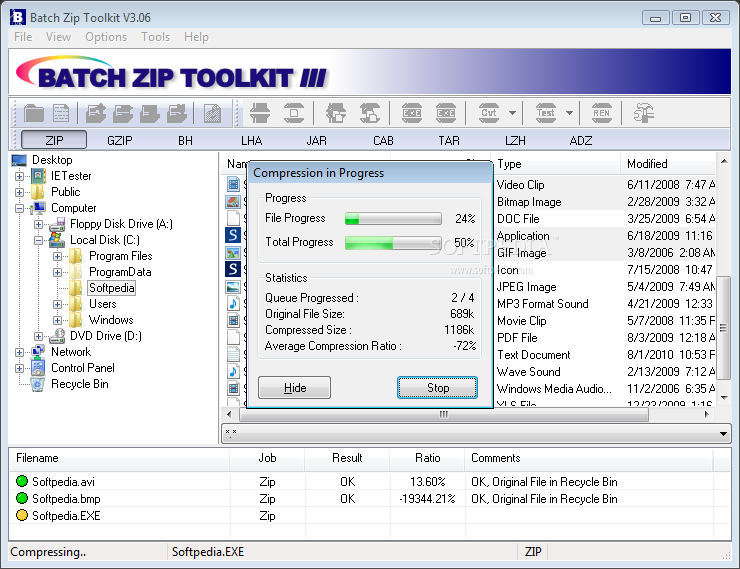Select the ZIP format tab
Image resolution: width=740 pixels, height=569 pixels.
point(54,140)
